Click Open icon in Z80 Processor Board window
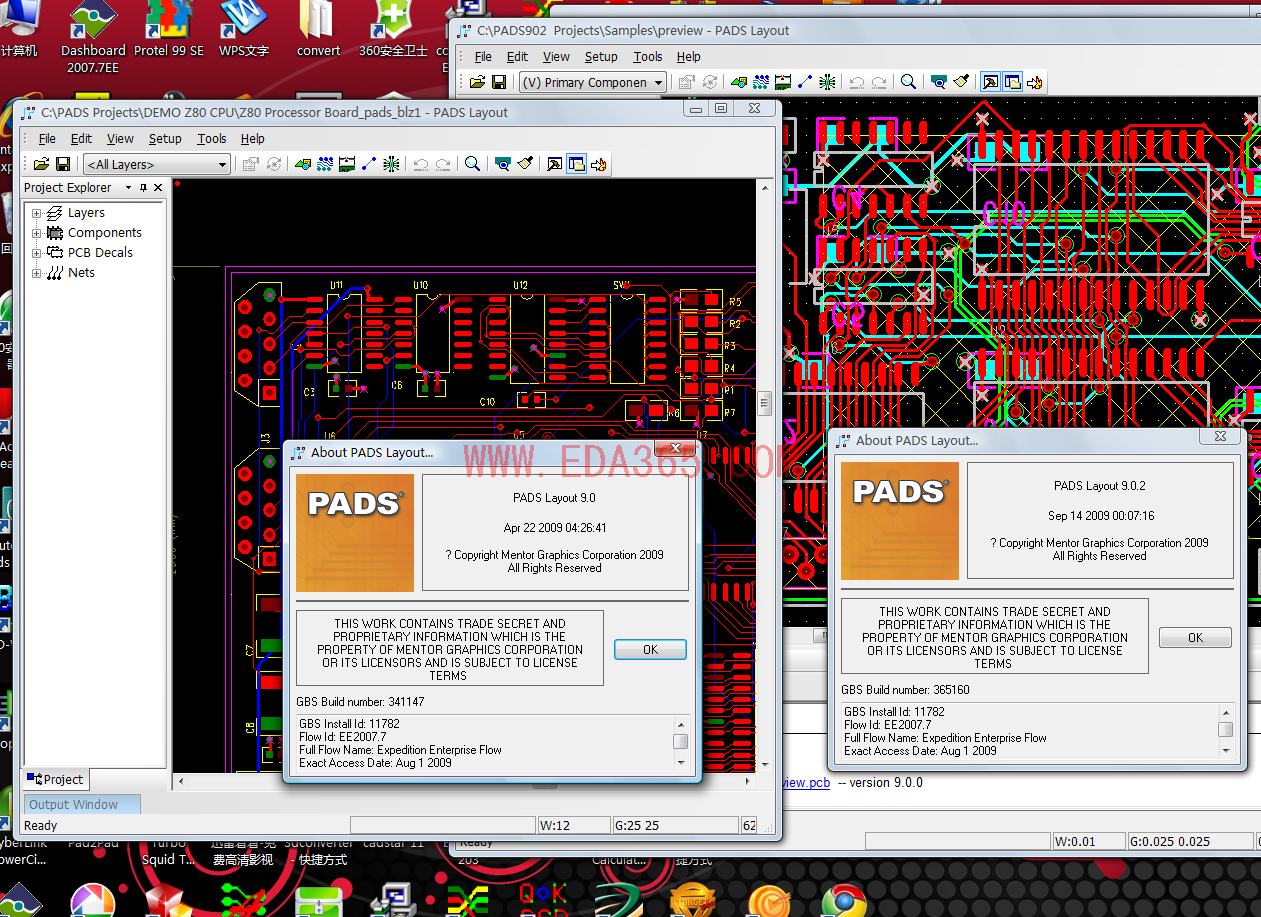The width and height of the screenshot is (1261, 917). tap(41, 164)
